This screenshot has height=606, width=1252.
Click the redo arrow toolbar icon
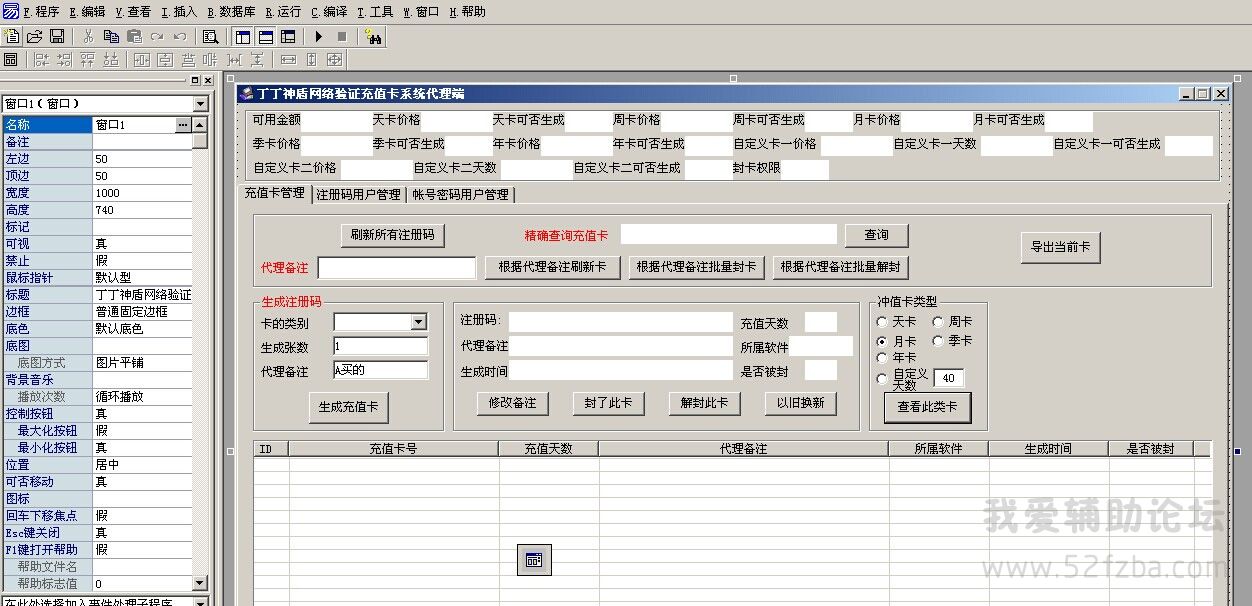coord(157,36)
